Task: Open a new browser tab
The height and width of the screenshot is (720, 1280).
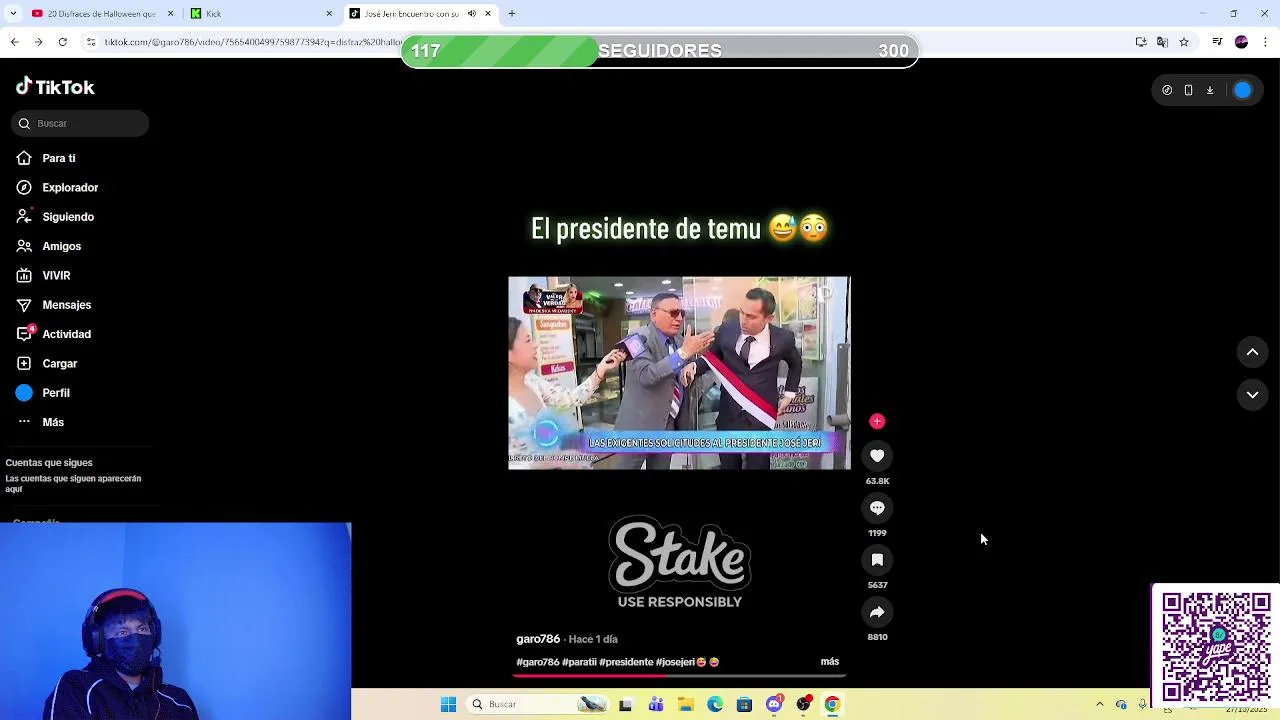Action: [x=512, y=14]
